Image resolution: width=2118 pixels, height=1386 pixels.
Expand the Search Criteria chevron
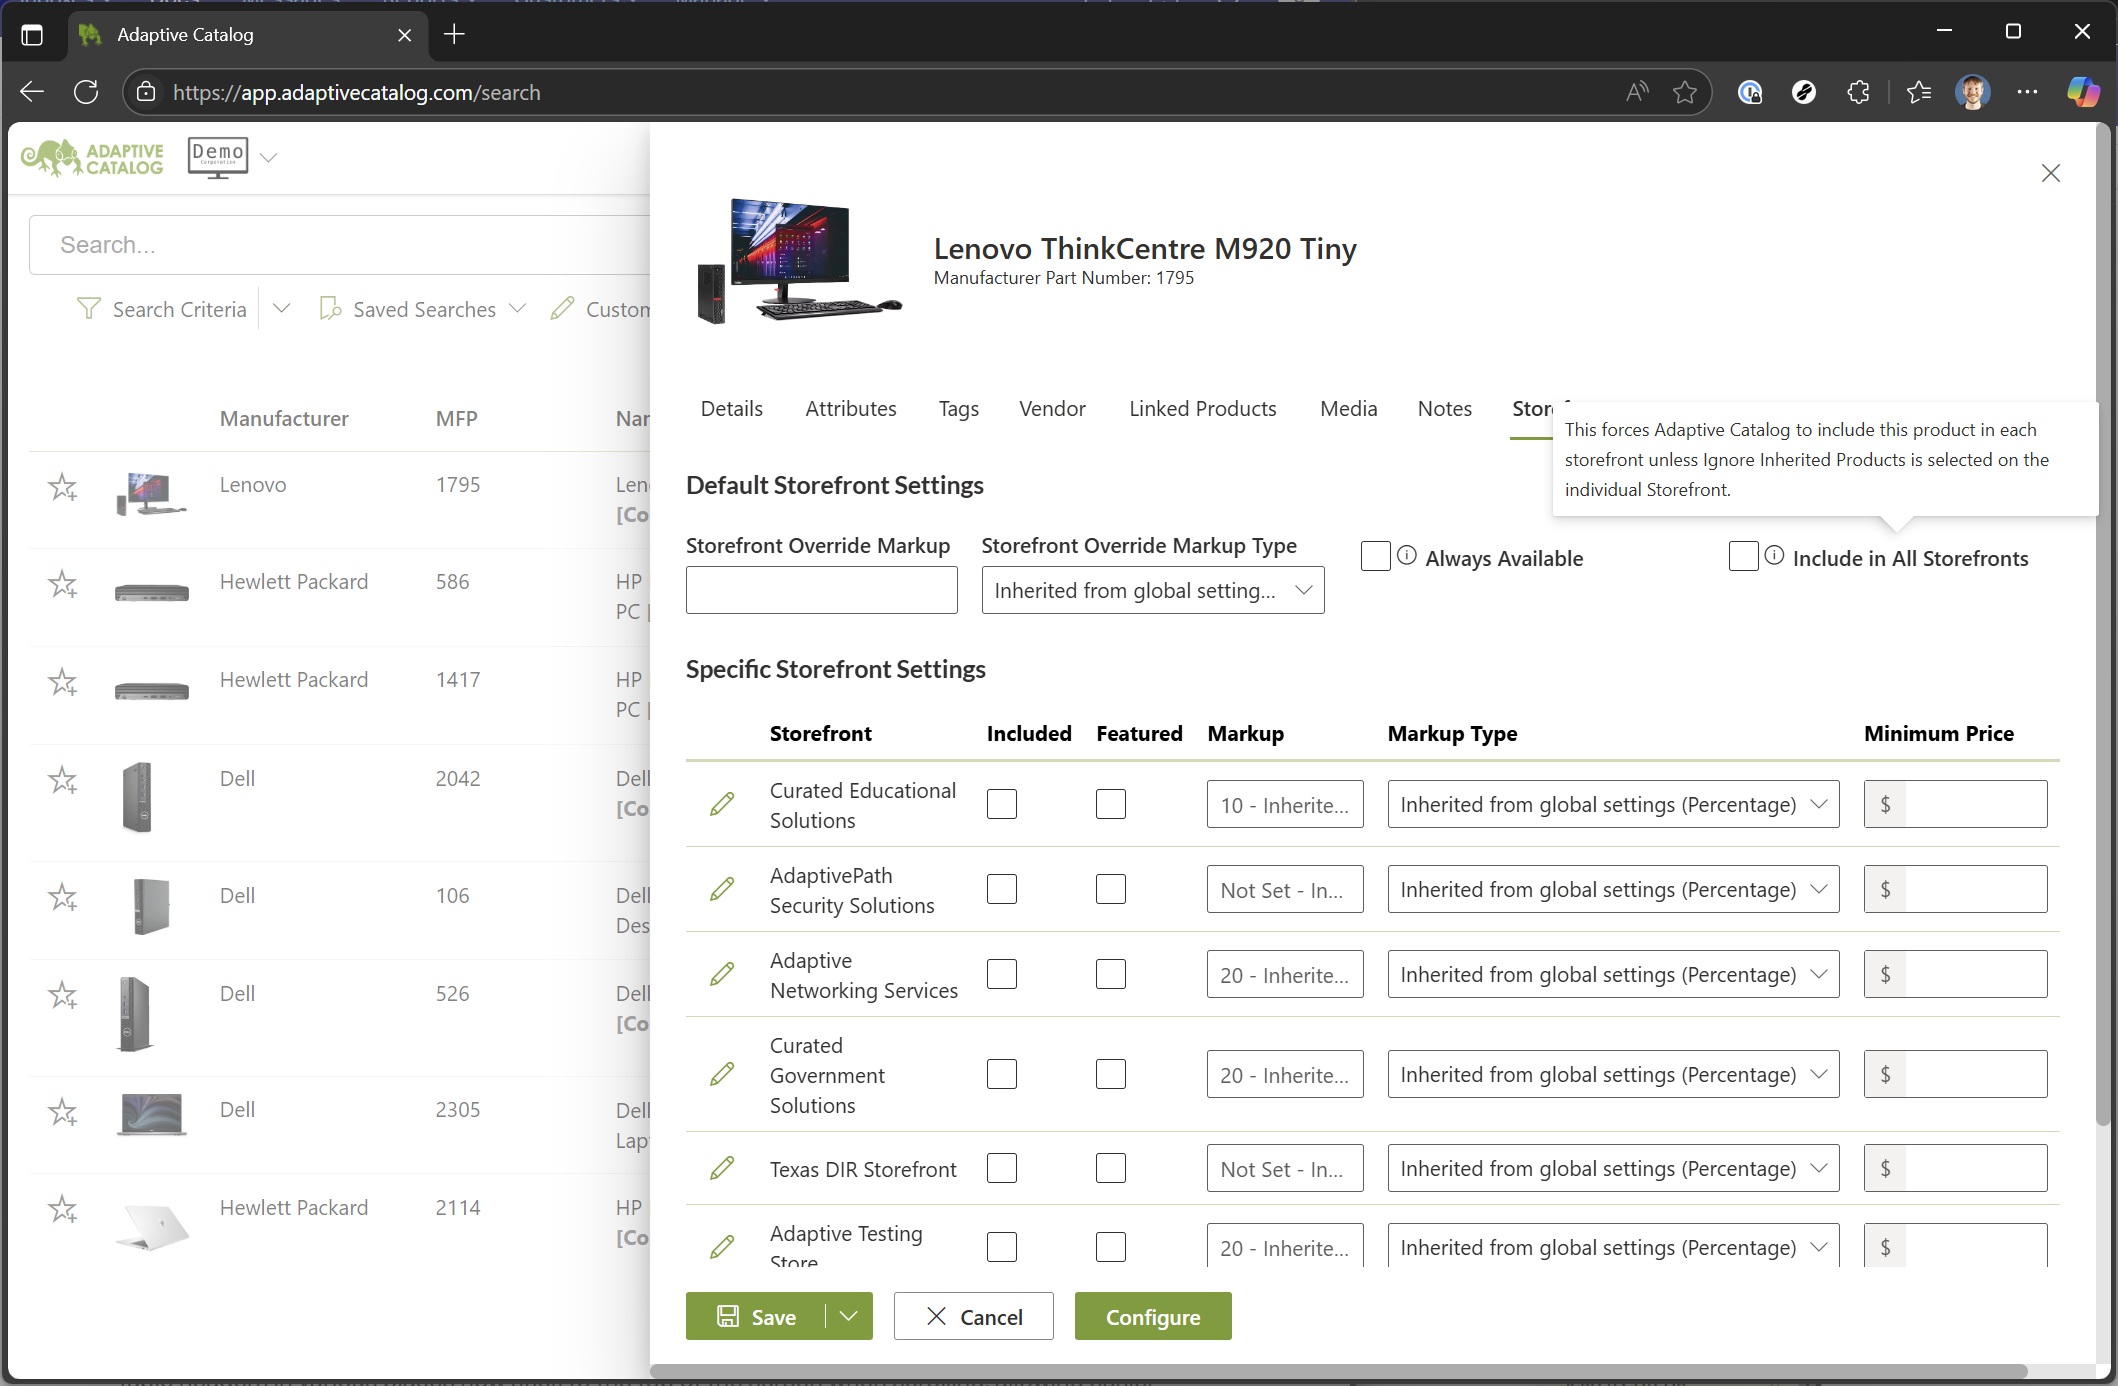tap(281, 308)
